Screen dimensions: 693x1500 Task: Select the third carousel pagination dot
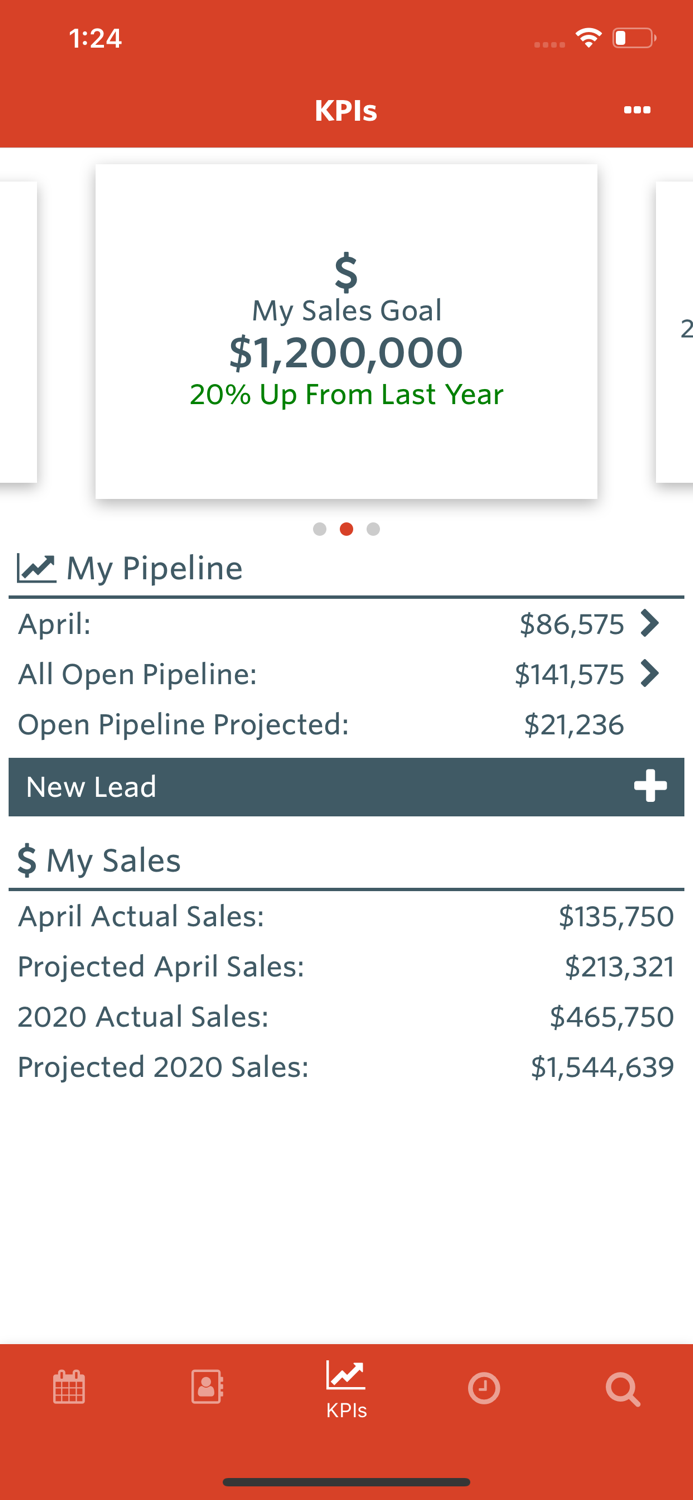373,528
